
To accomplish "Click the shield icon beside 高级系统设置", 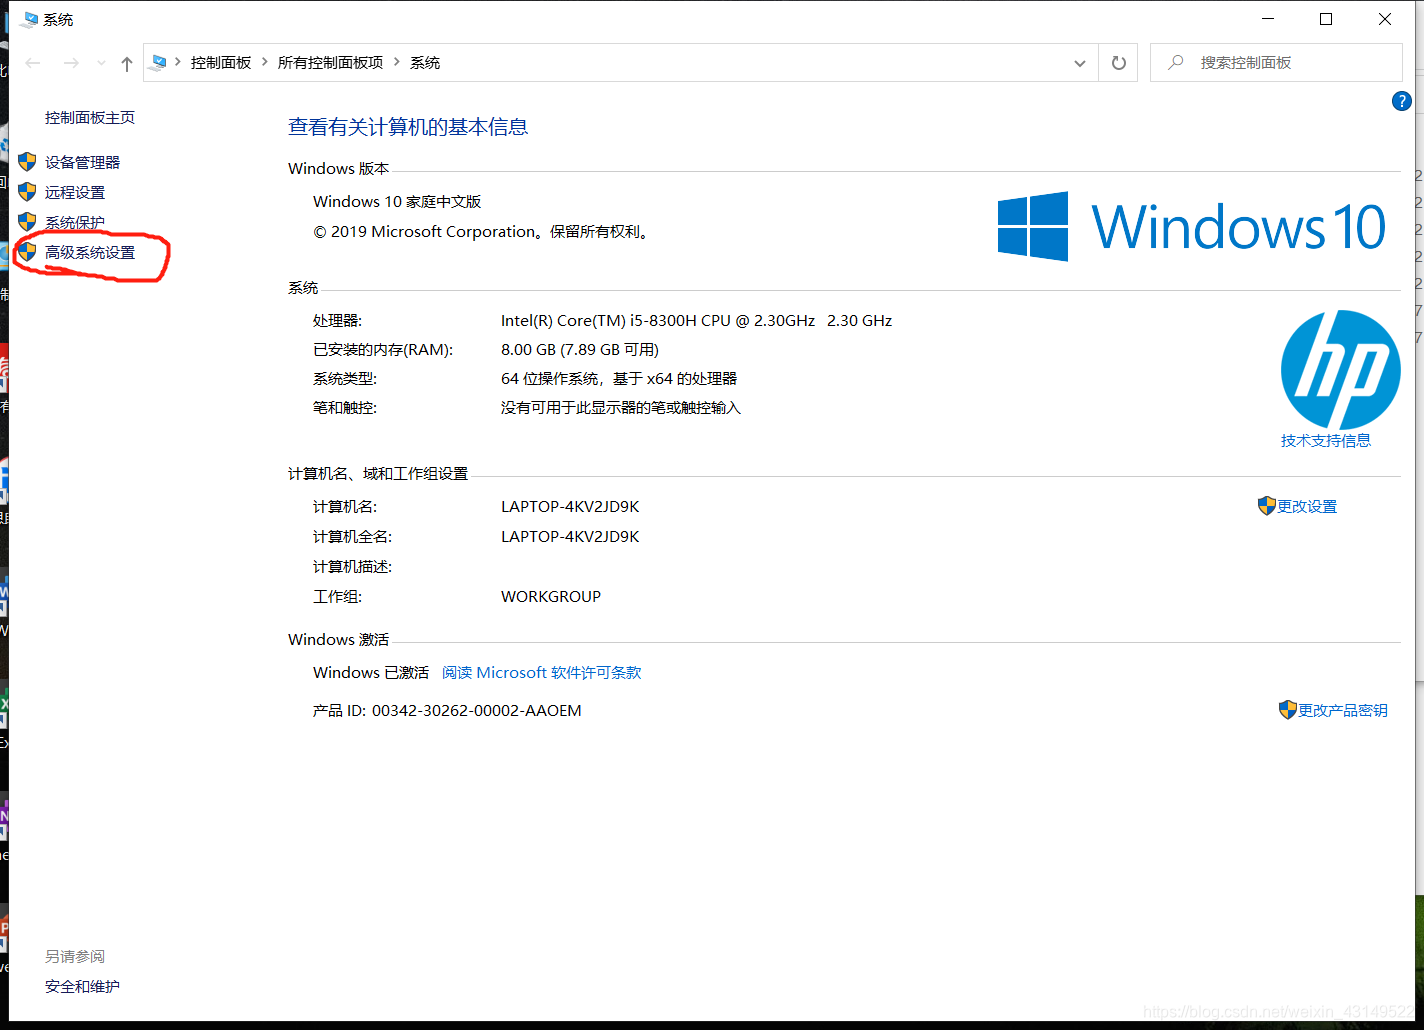I will pyautogui.click(x=27, y=251).
